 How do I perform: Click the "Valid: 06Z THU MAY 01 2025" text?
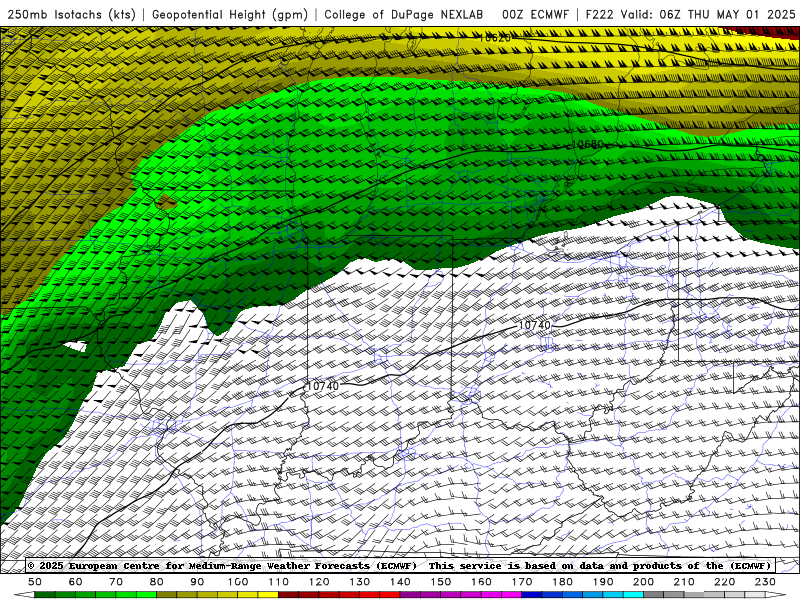pyautogui.click(x=708, y=15)
